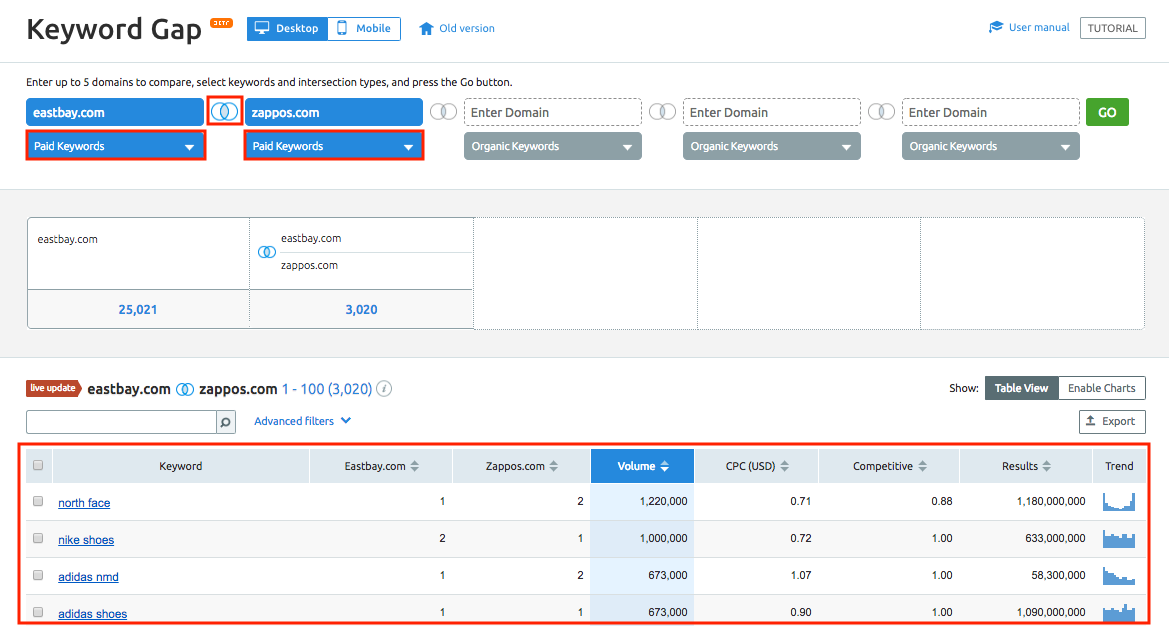Screen dimensions: 1169x626
Task: Click the eastbay.com domain input
Action: [115, 112]
